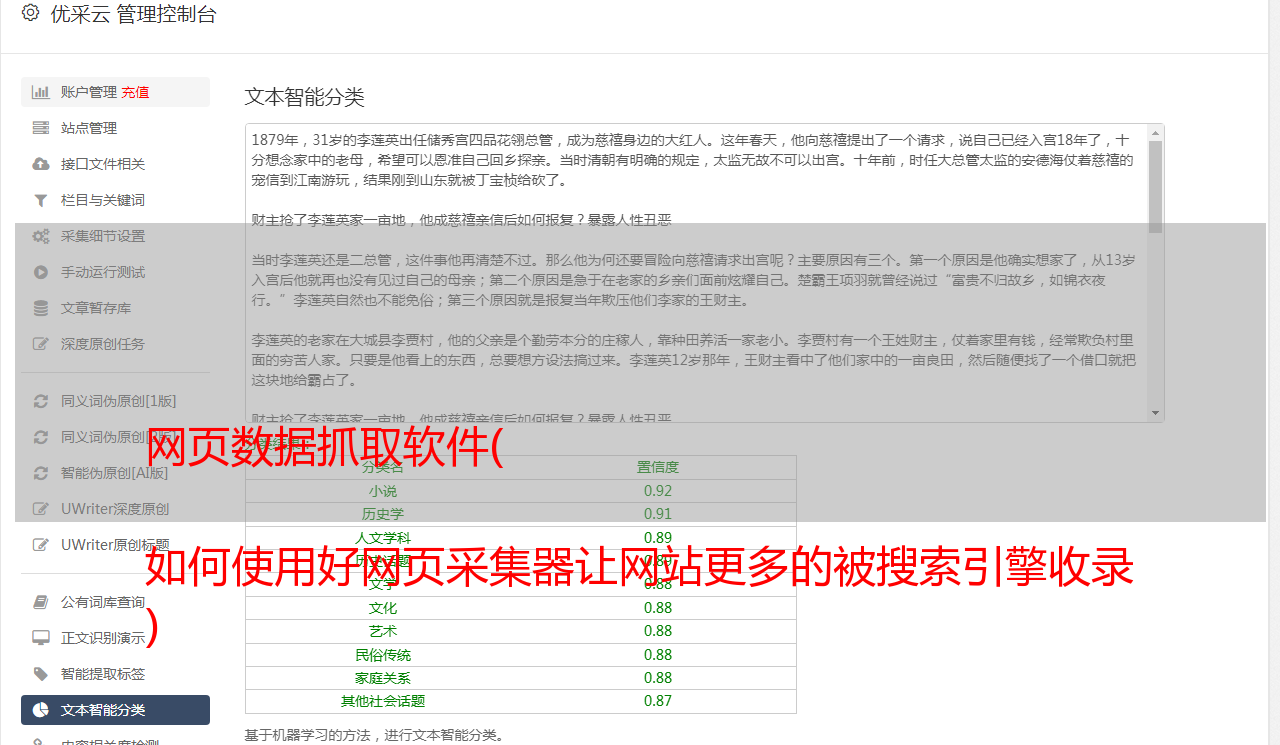1280x745 pixels.
Task: Click the text area vertical scrollbar thumb
Action: 1156,187
